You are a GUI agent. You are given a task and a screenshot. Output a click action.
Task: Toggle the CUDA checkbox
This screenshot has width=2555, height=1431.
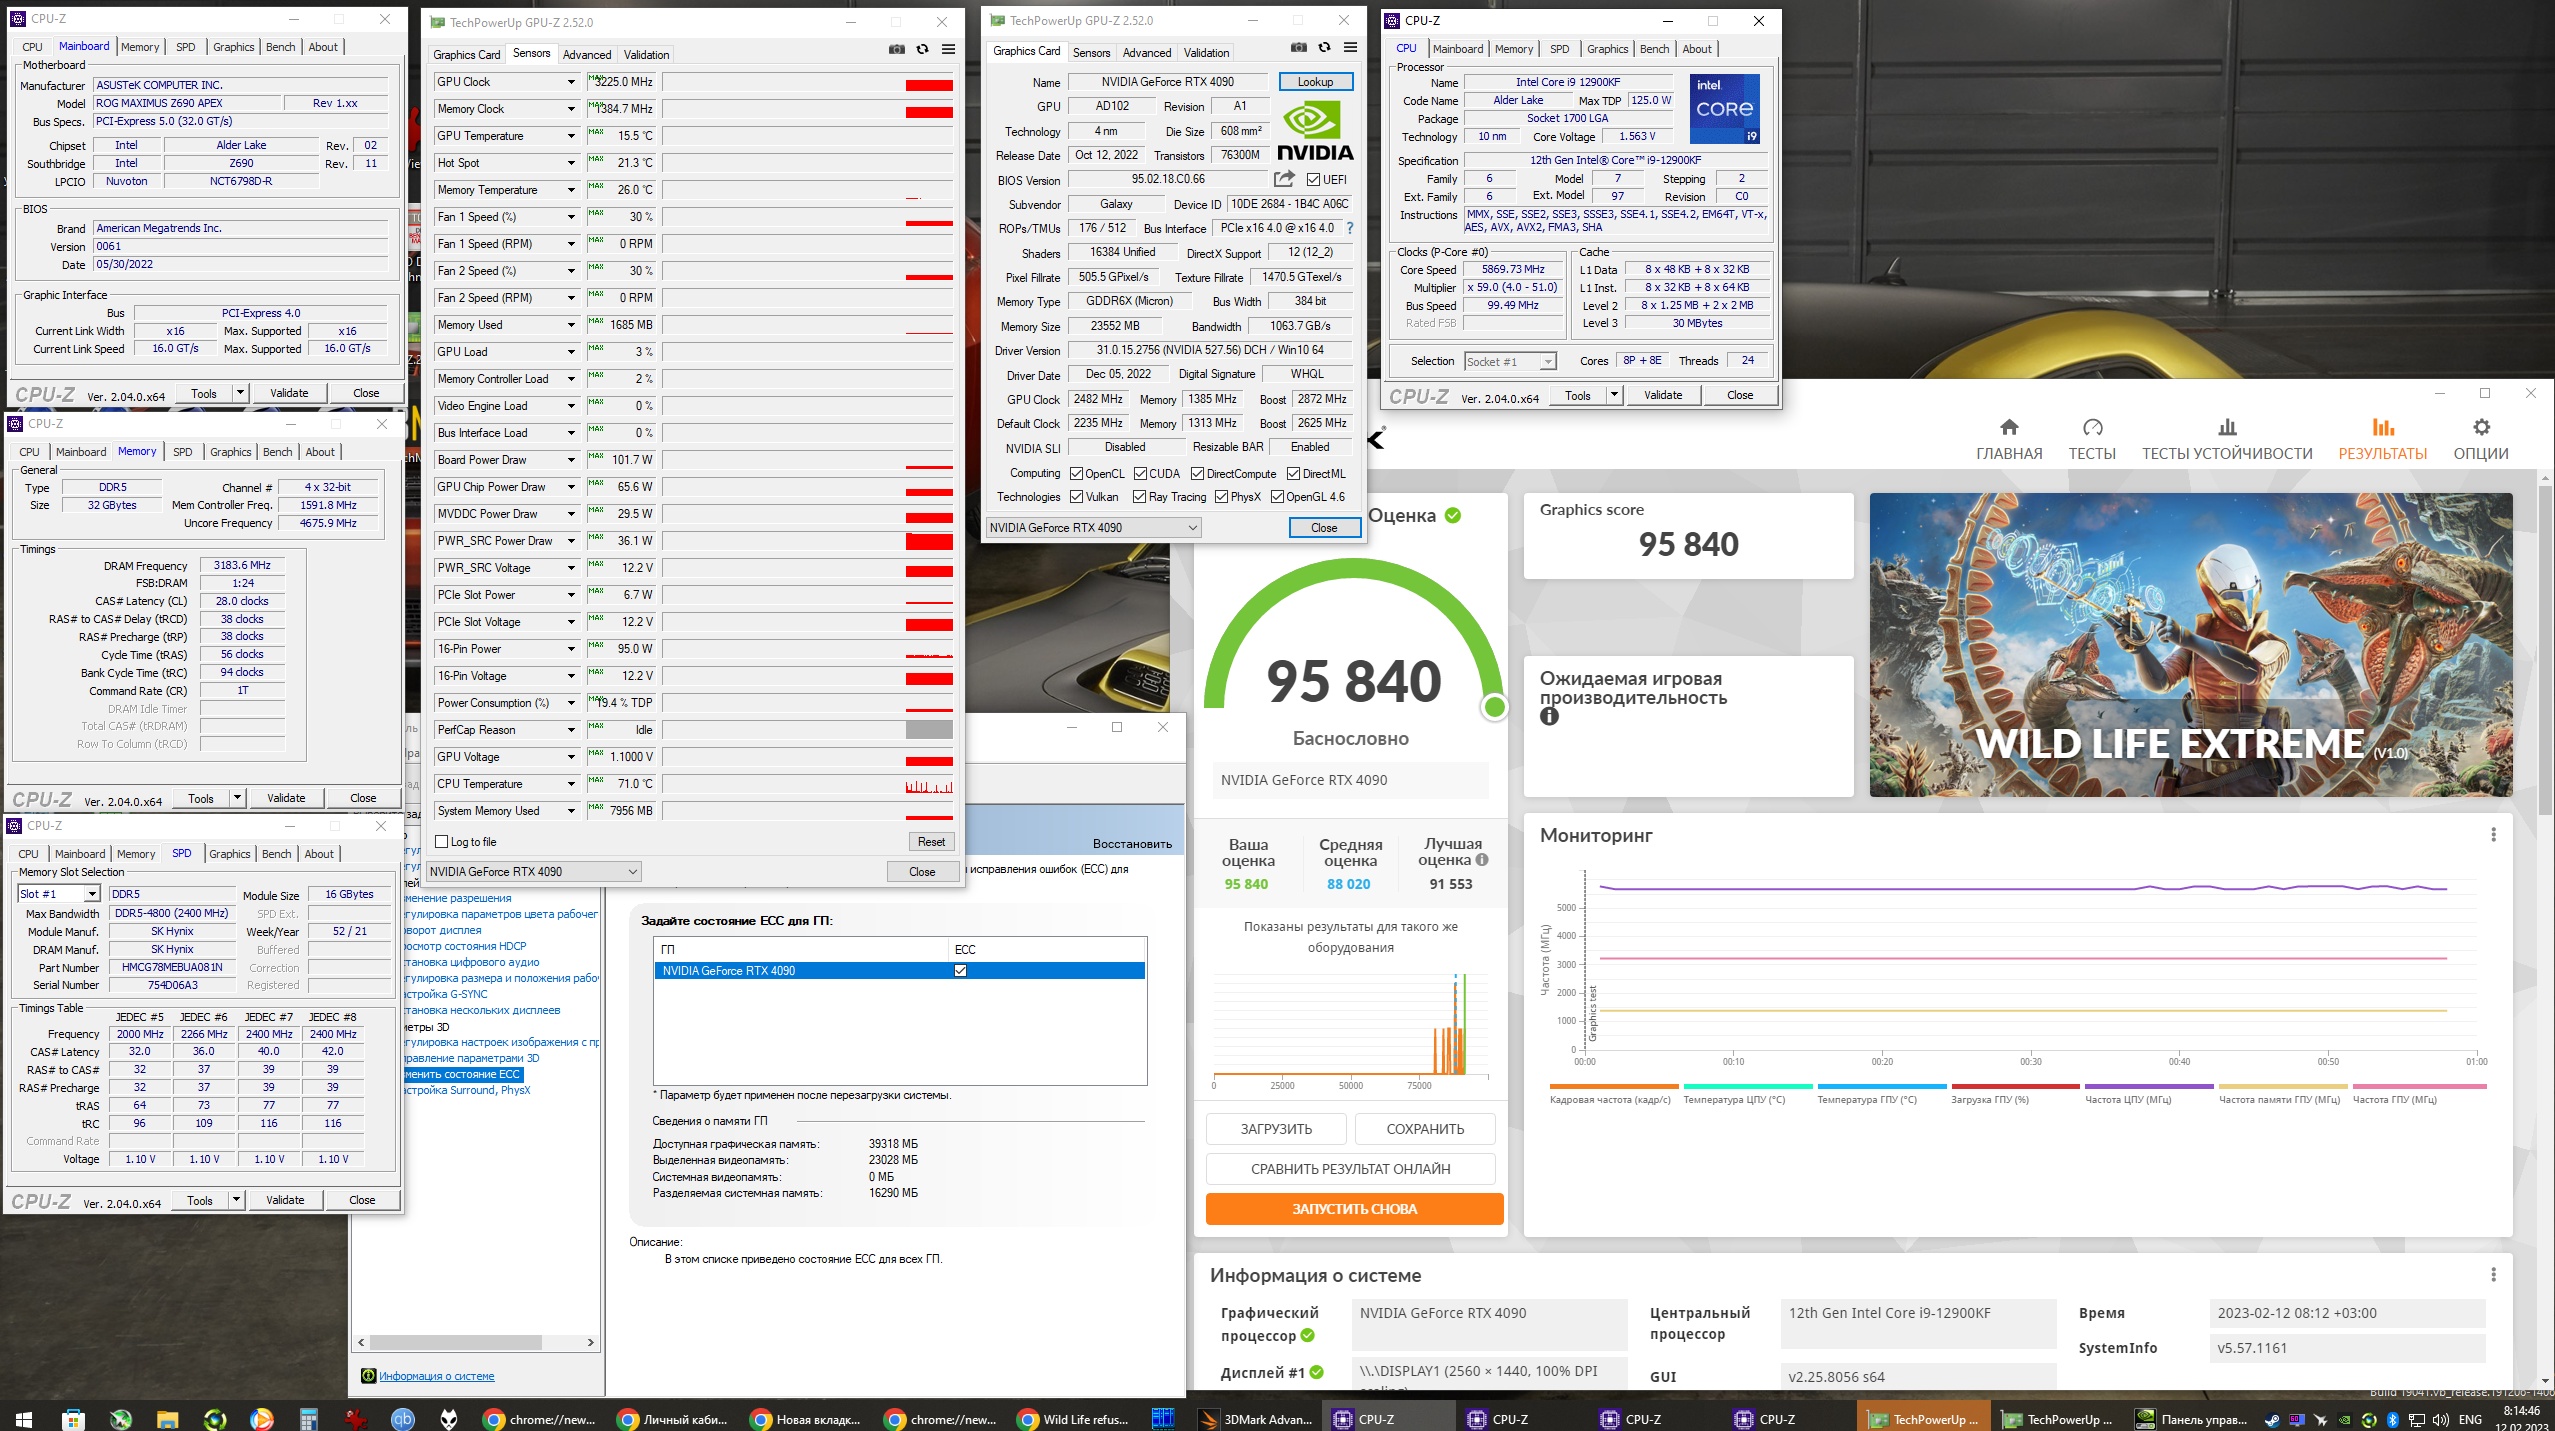point(1140,474)
